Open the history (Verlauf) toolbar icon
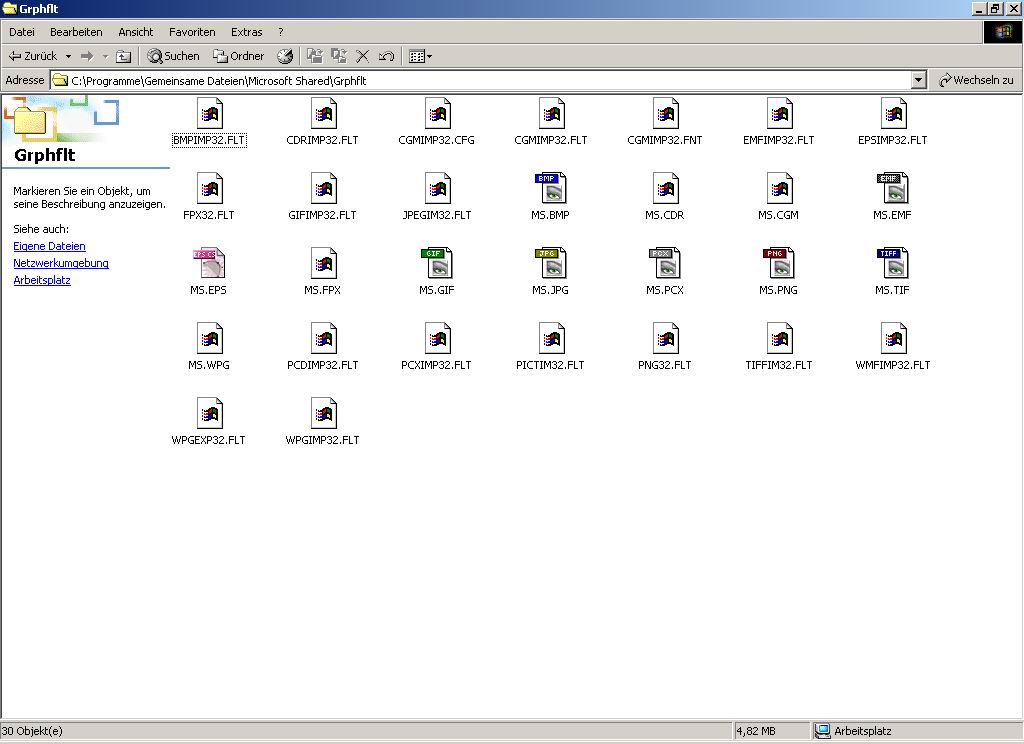This screenshot has height=744, width=1024. tap(285, 56)
